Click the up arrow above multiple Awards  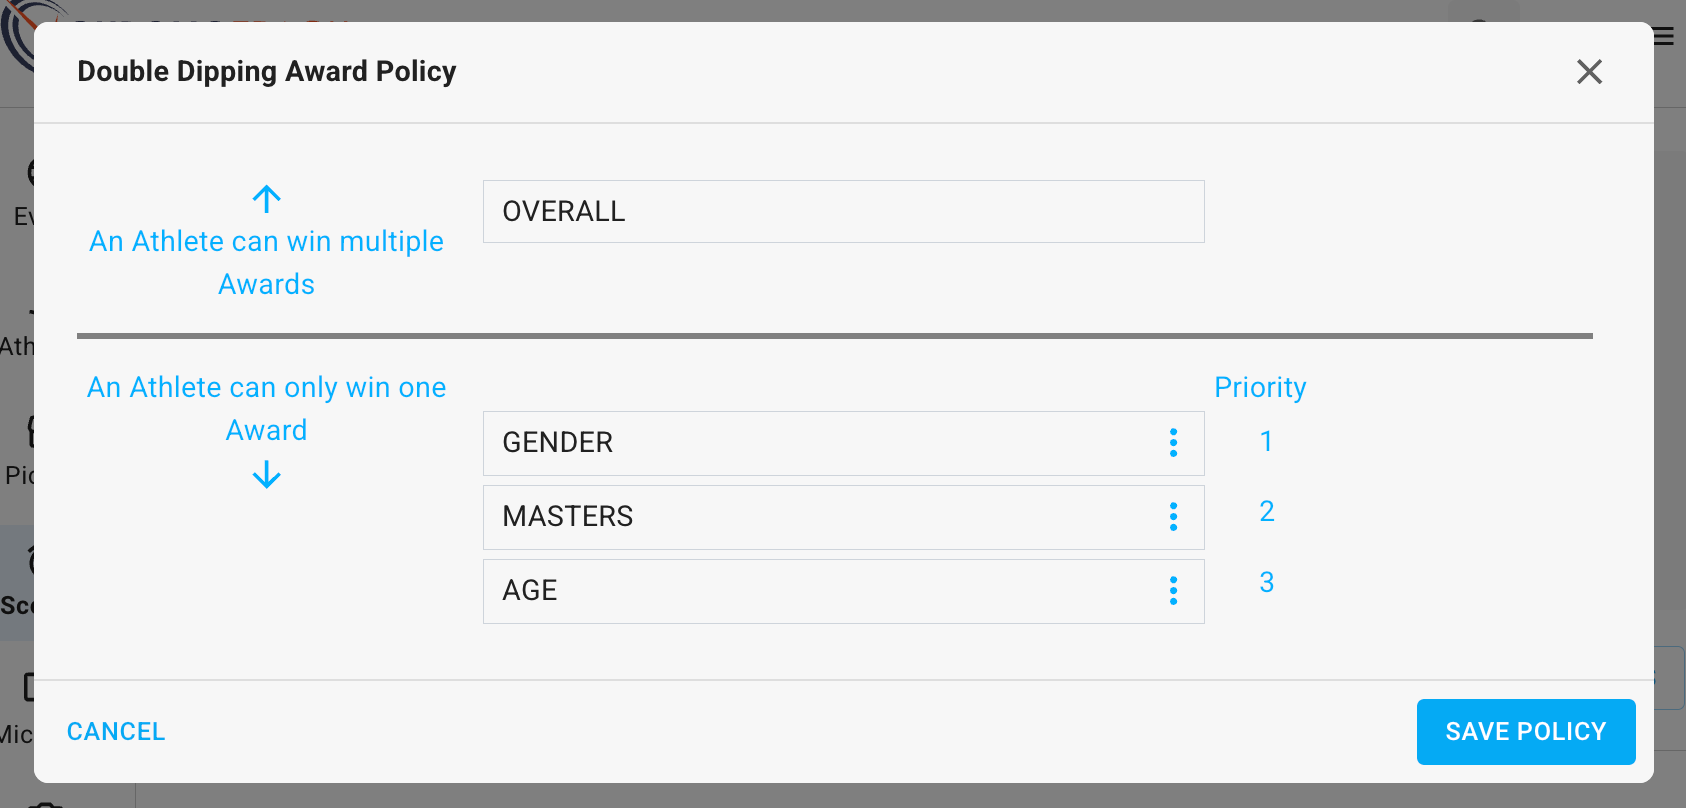266,199
